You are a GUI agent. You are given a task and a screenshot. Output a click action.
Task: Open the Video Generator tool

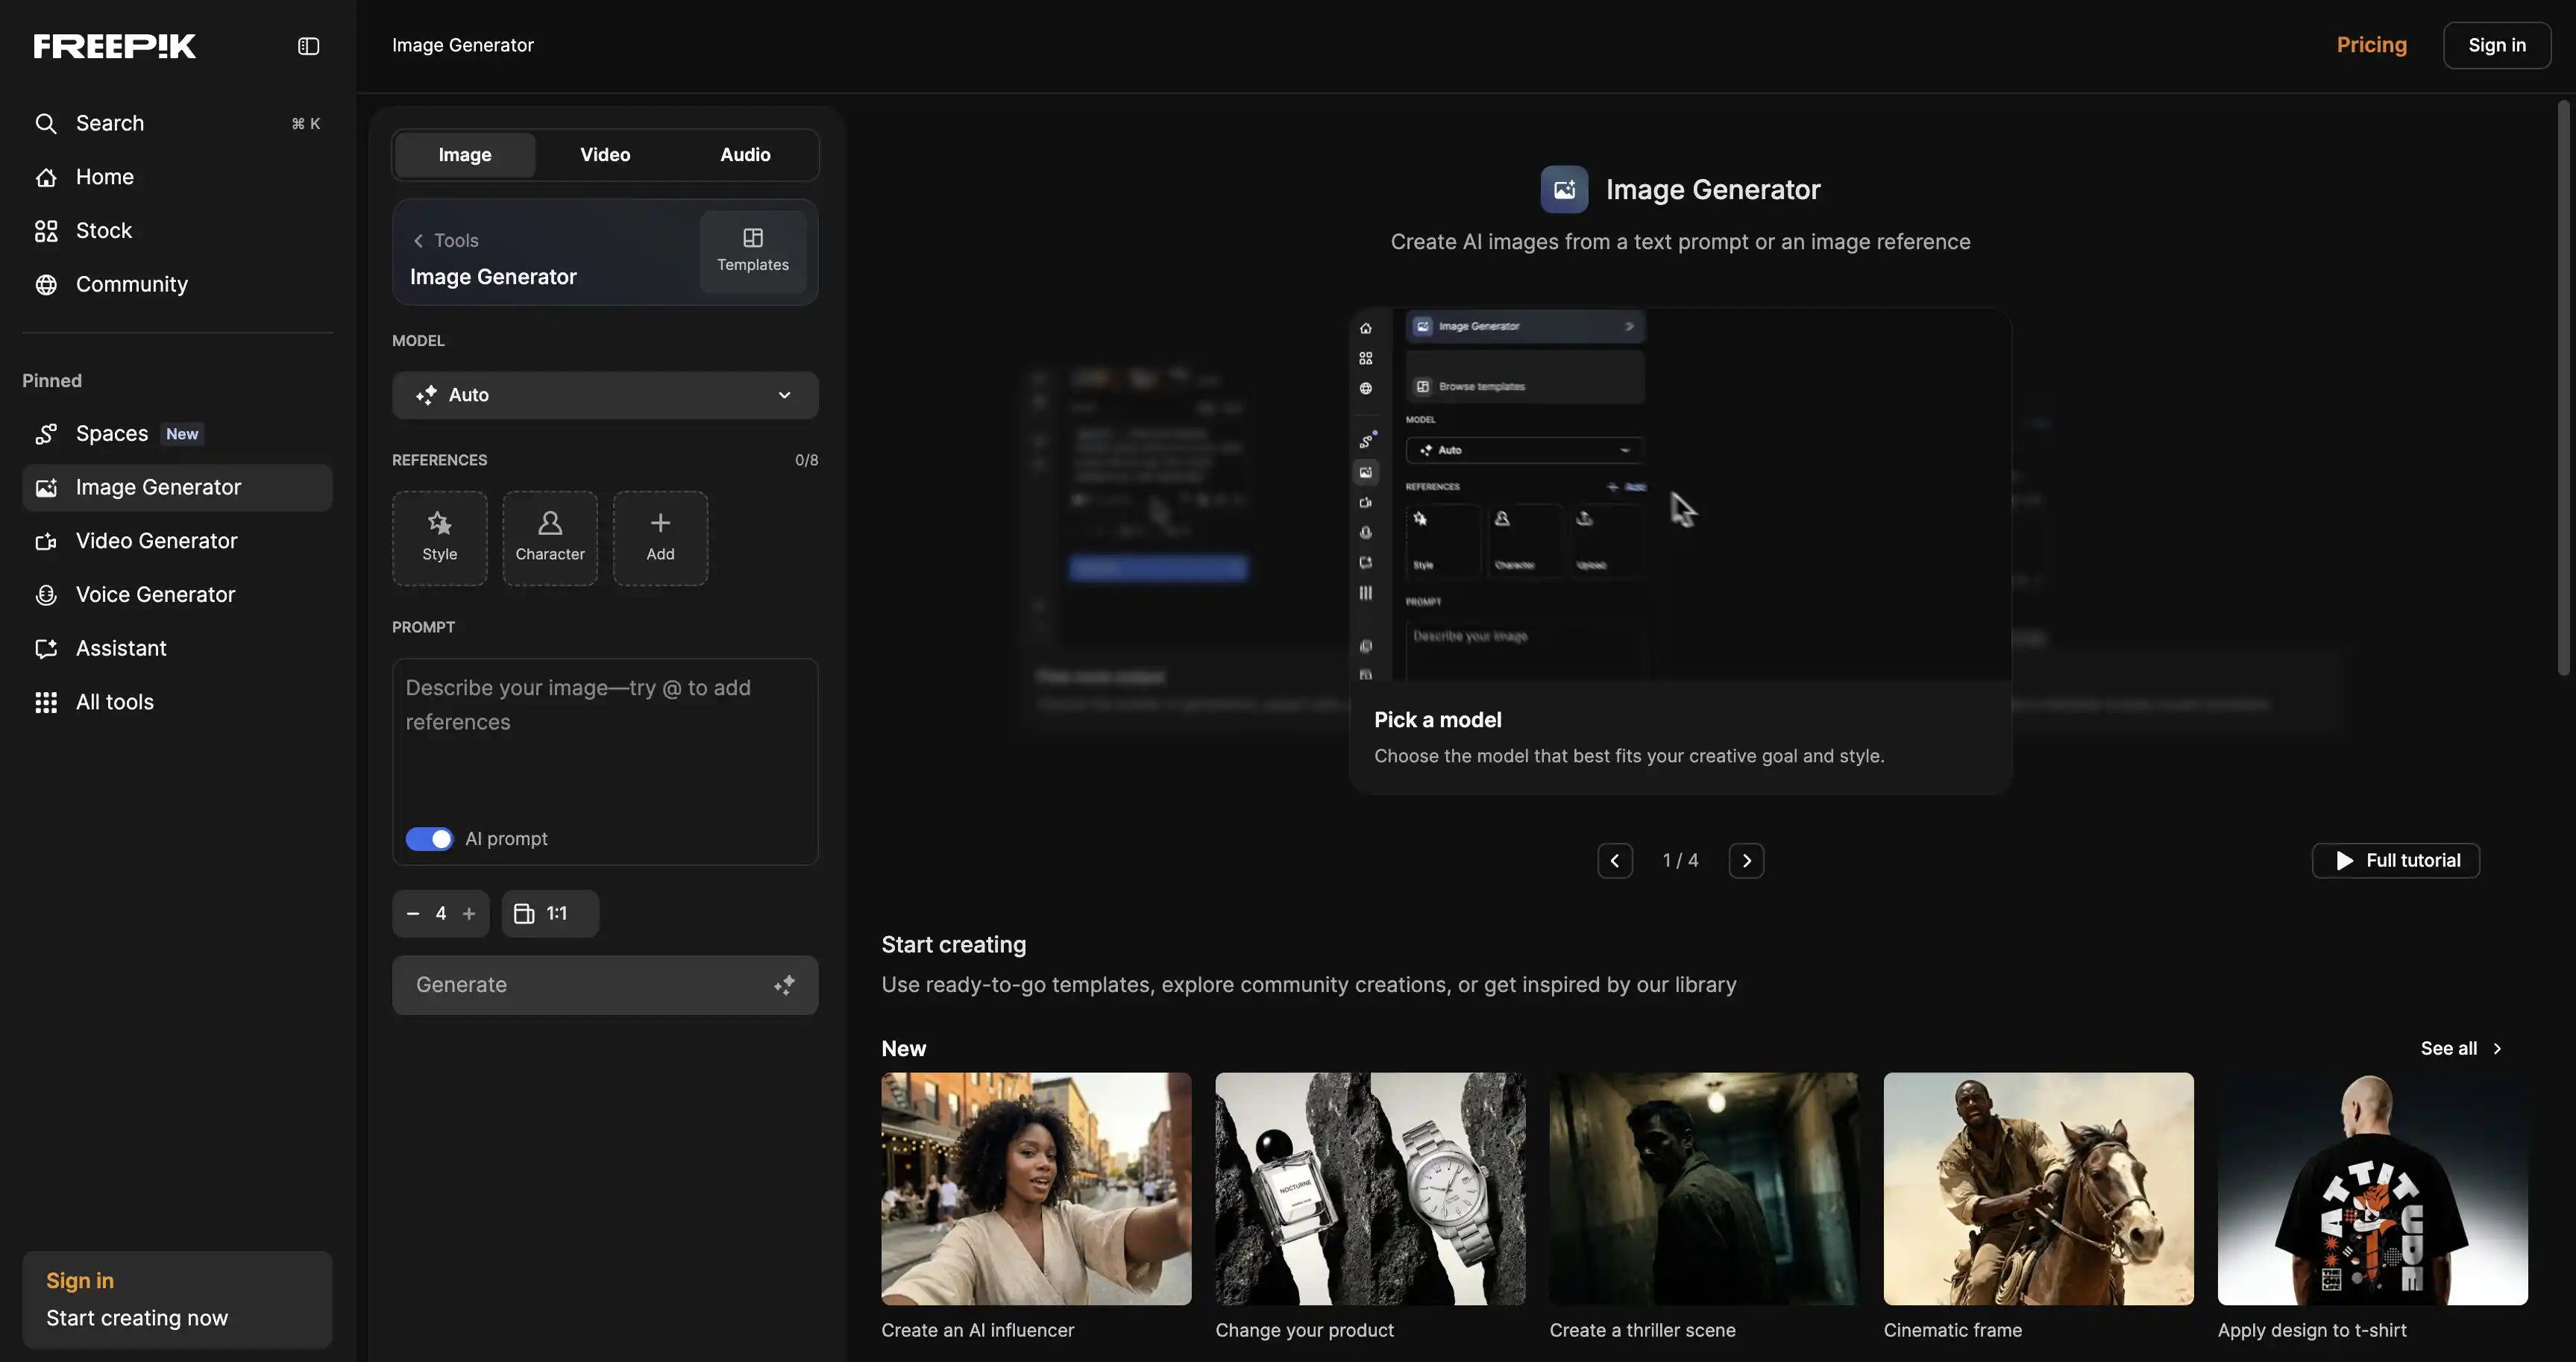(156, 541)
